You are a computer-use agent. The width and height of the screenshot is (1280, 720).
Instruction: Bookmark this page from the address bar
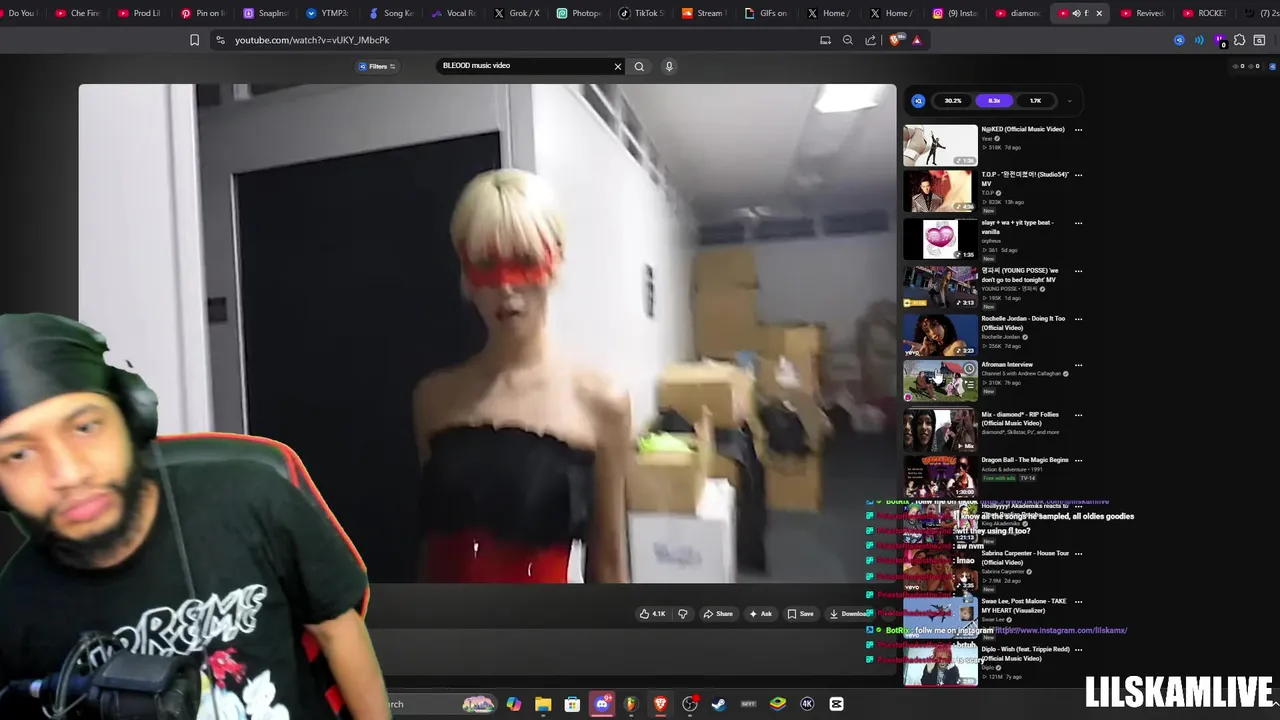(194, 40)
